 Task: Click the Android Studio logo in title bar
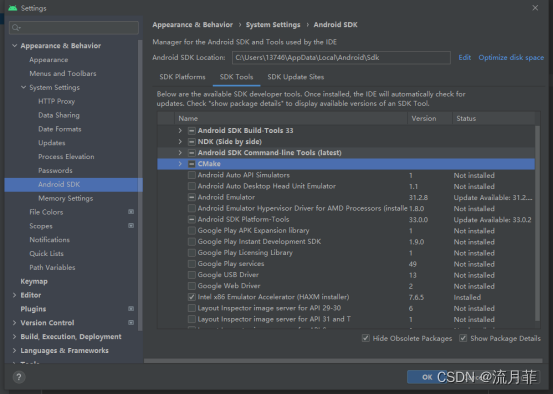(13, 8)
